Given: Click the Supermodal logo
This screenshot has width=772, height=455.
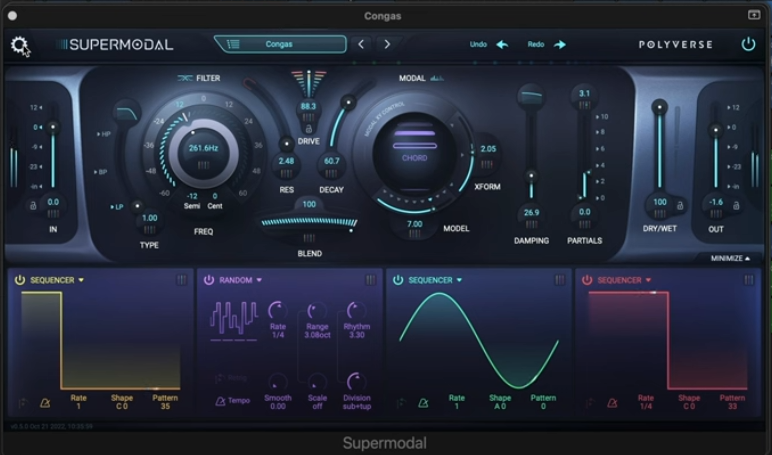Looking at the screenshot, I should click(114, 44).
